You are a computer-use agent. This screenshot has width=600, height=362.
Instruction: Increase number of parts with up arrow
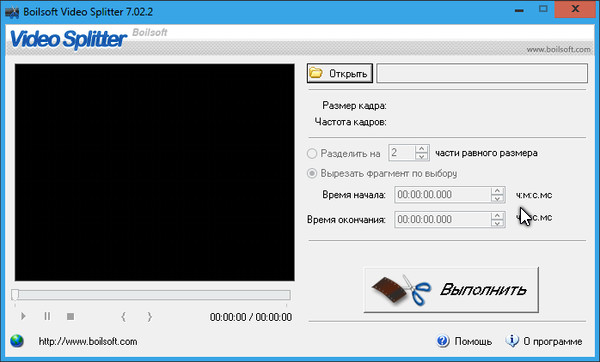[422, 149]
